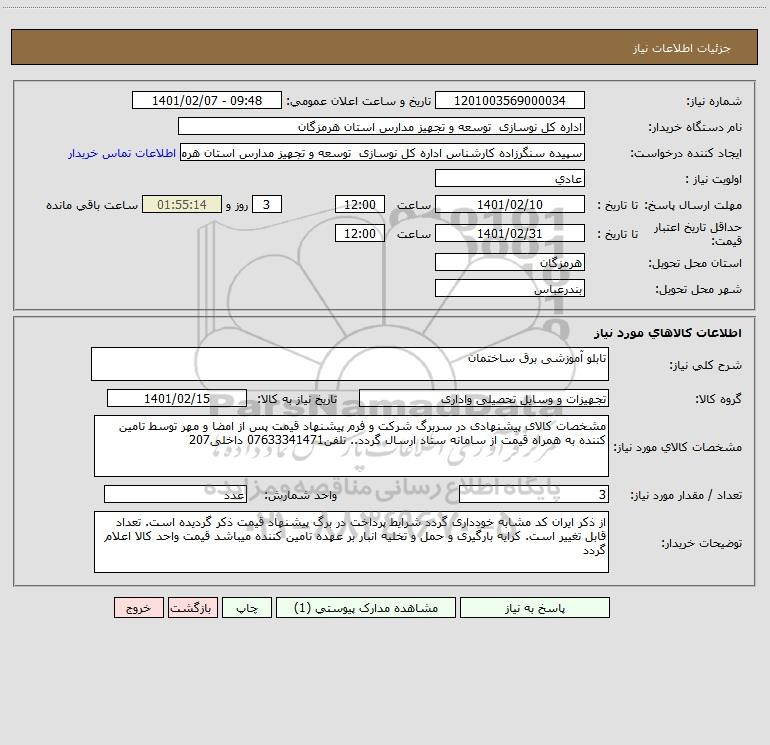
Task: Click the واحد شمارش label
Action: 301,496
